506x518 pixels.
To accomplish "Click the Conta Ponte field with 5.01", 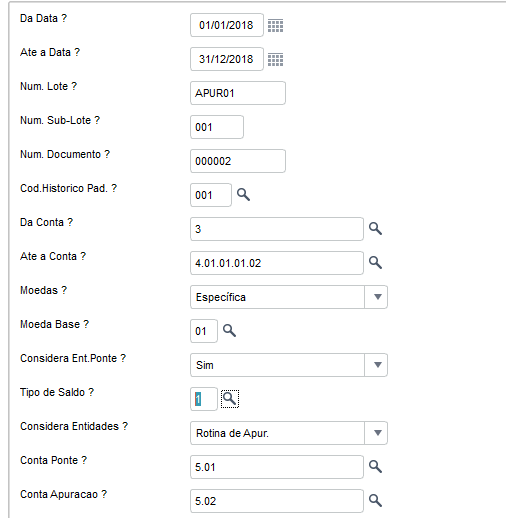I will tap(277, 467).
